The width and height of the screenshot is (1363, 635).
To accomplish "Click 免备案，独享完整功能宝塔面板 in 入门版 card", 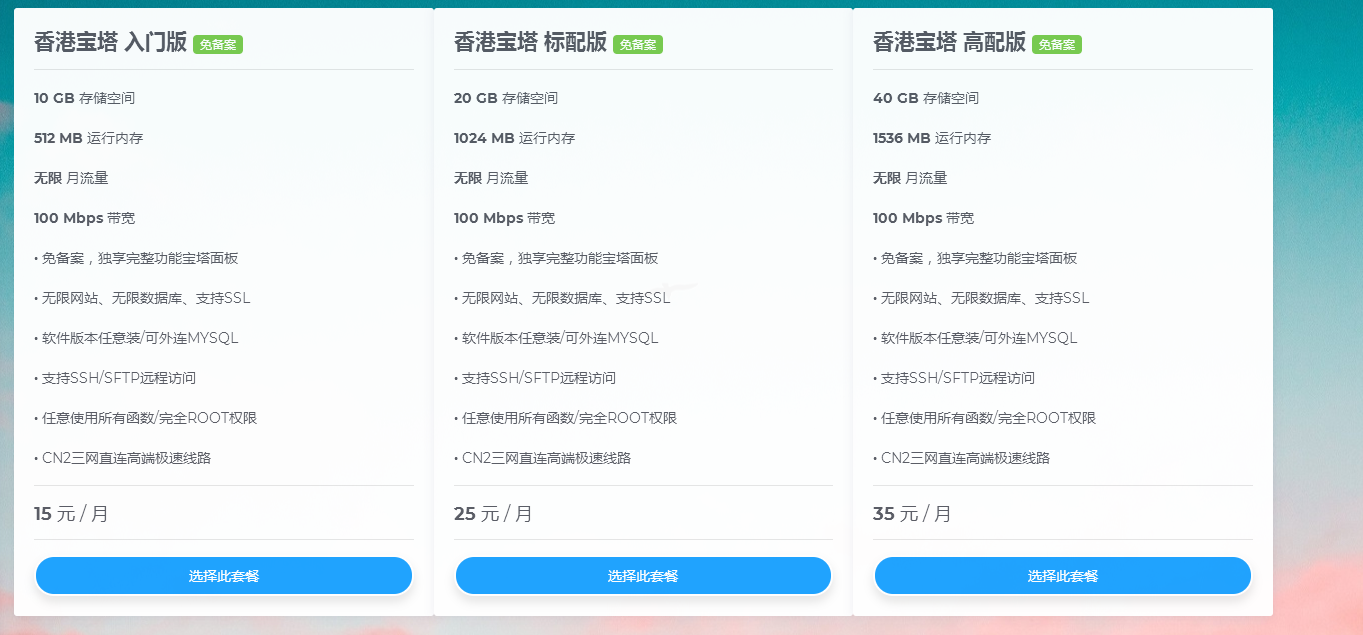I will tap(136, 258).
